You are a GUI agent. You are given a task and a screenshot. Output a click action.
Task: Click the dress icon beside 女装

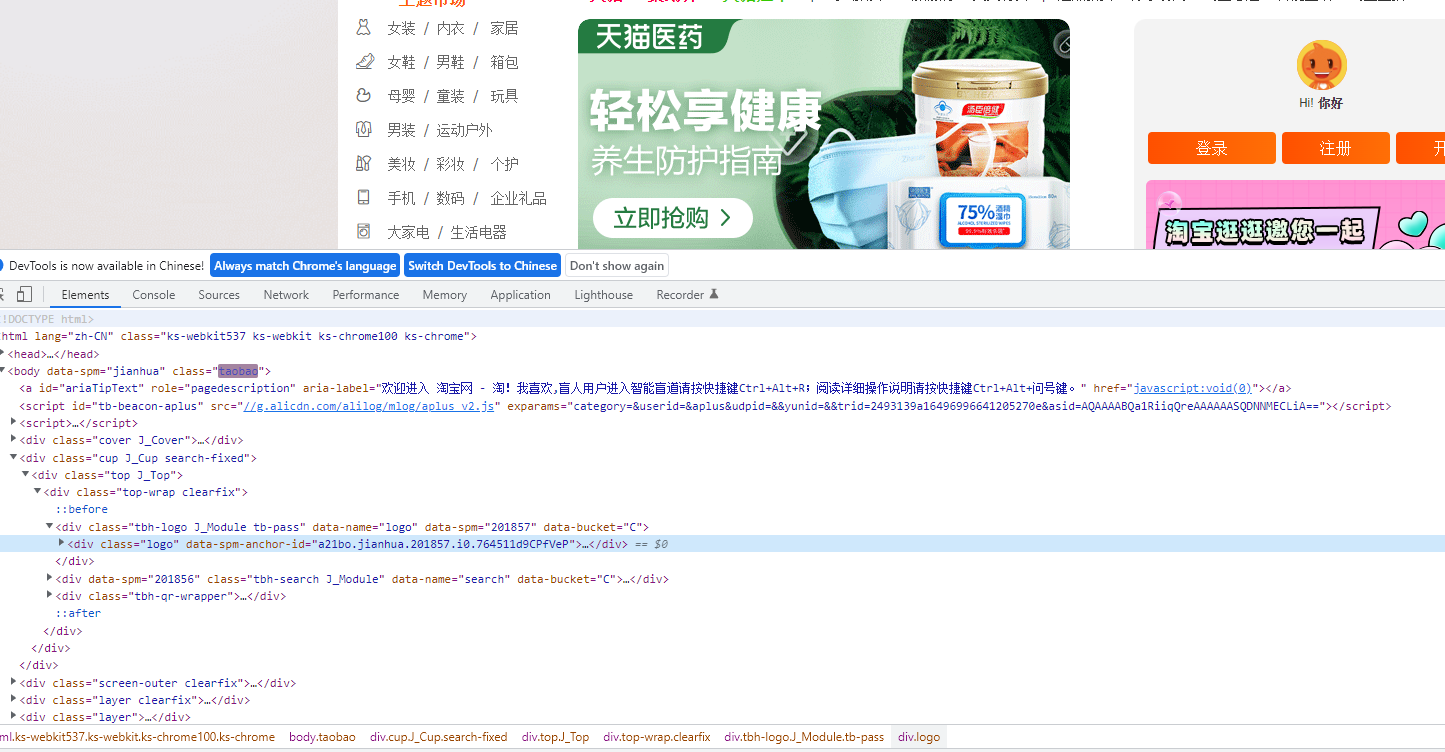(x=364, y=28)
